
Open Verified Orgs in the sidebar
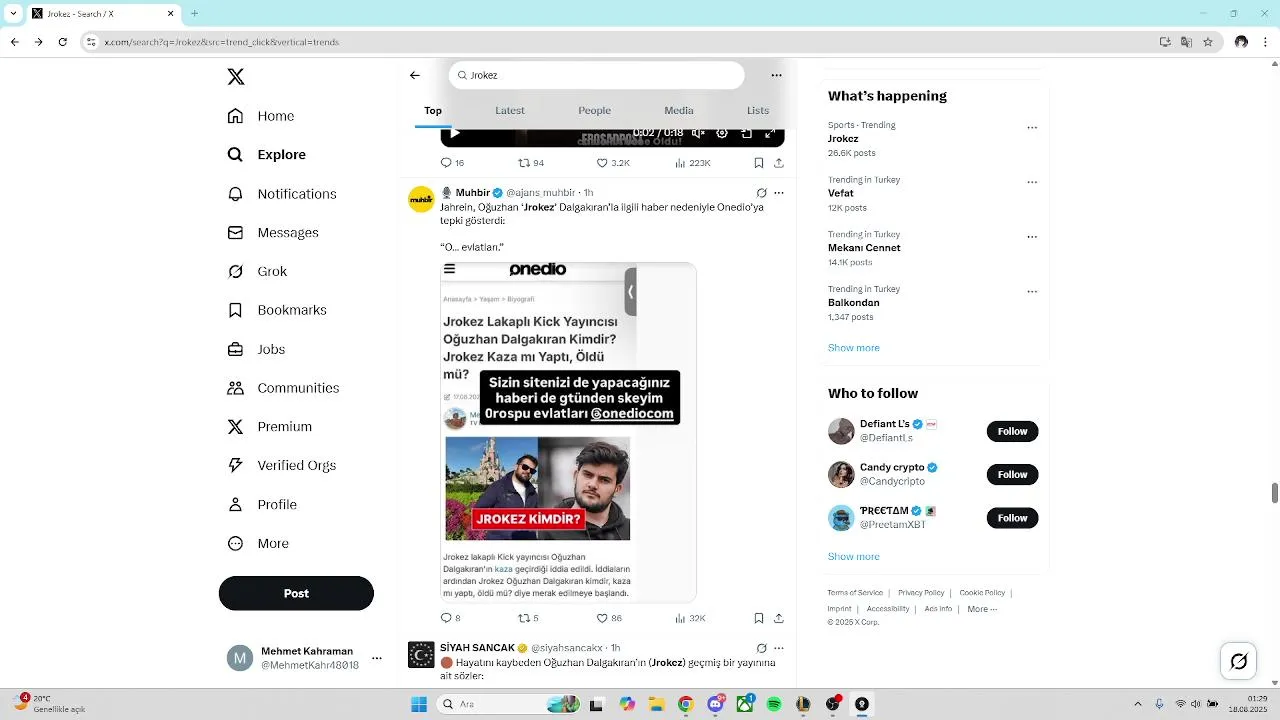click(x=281, y=466)
